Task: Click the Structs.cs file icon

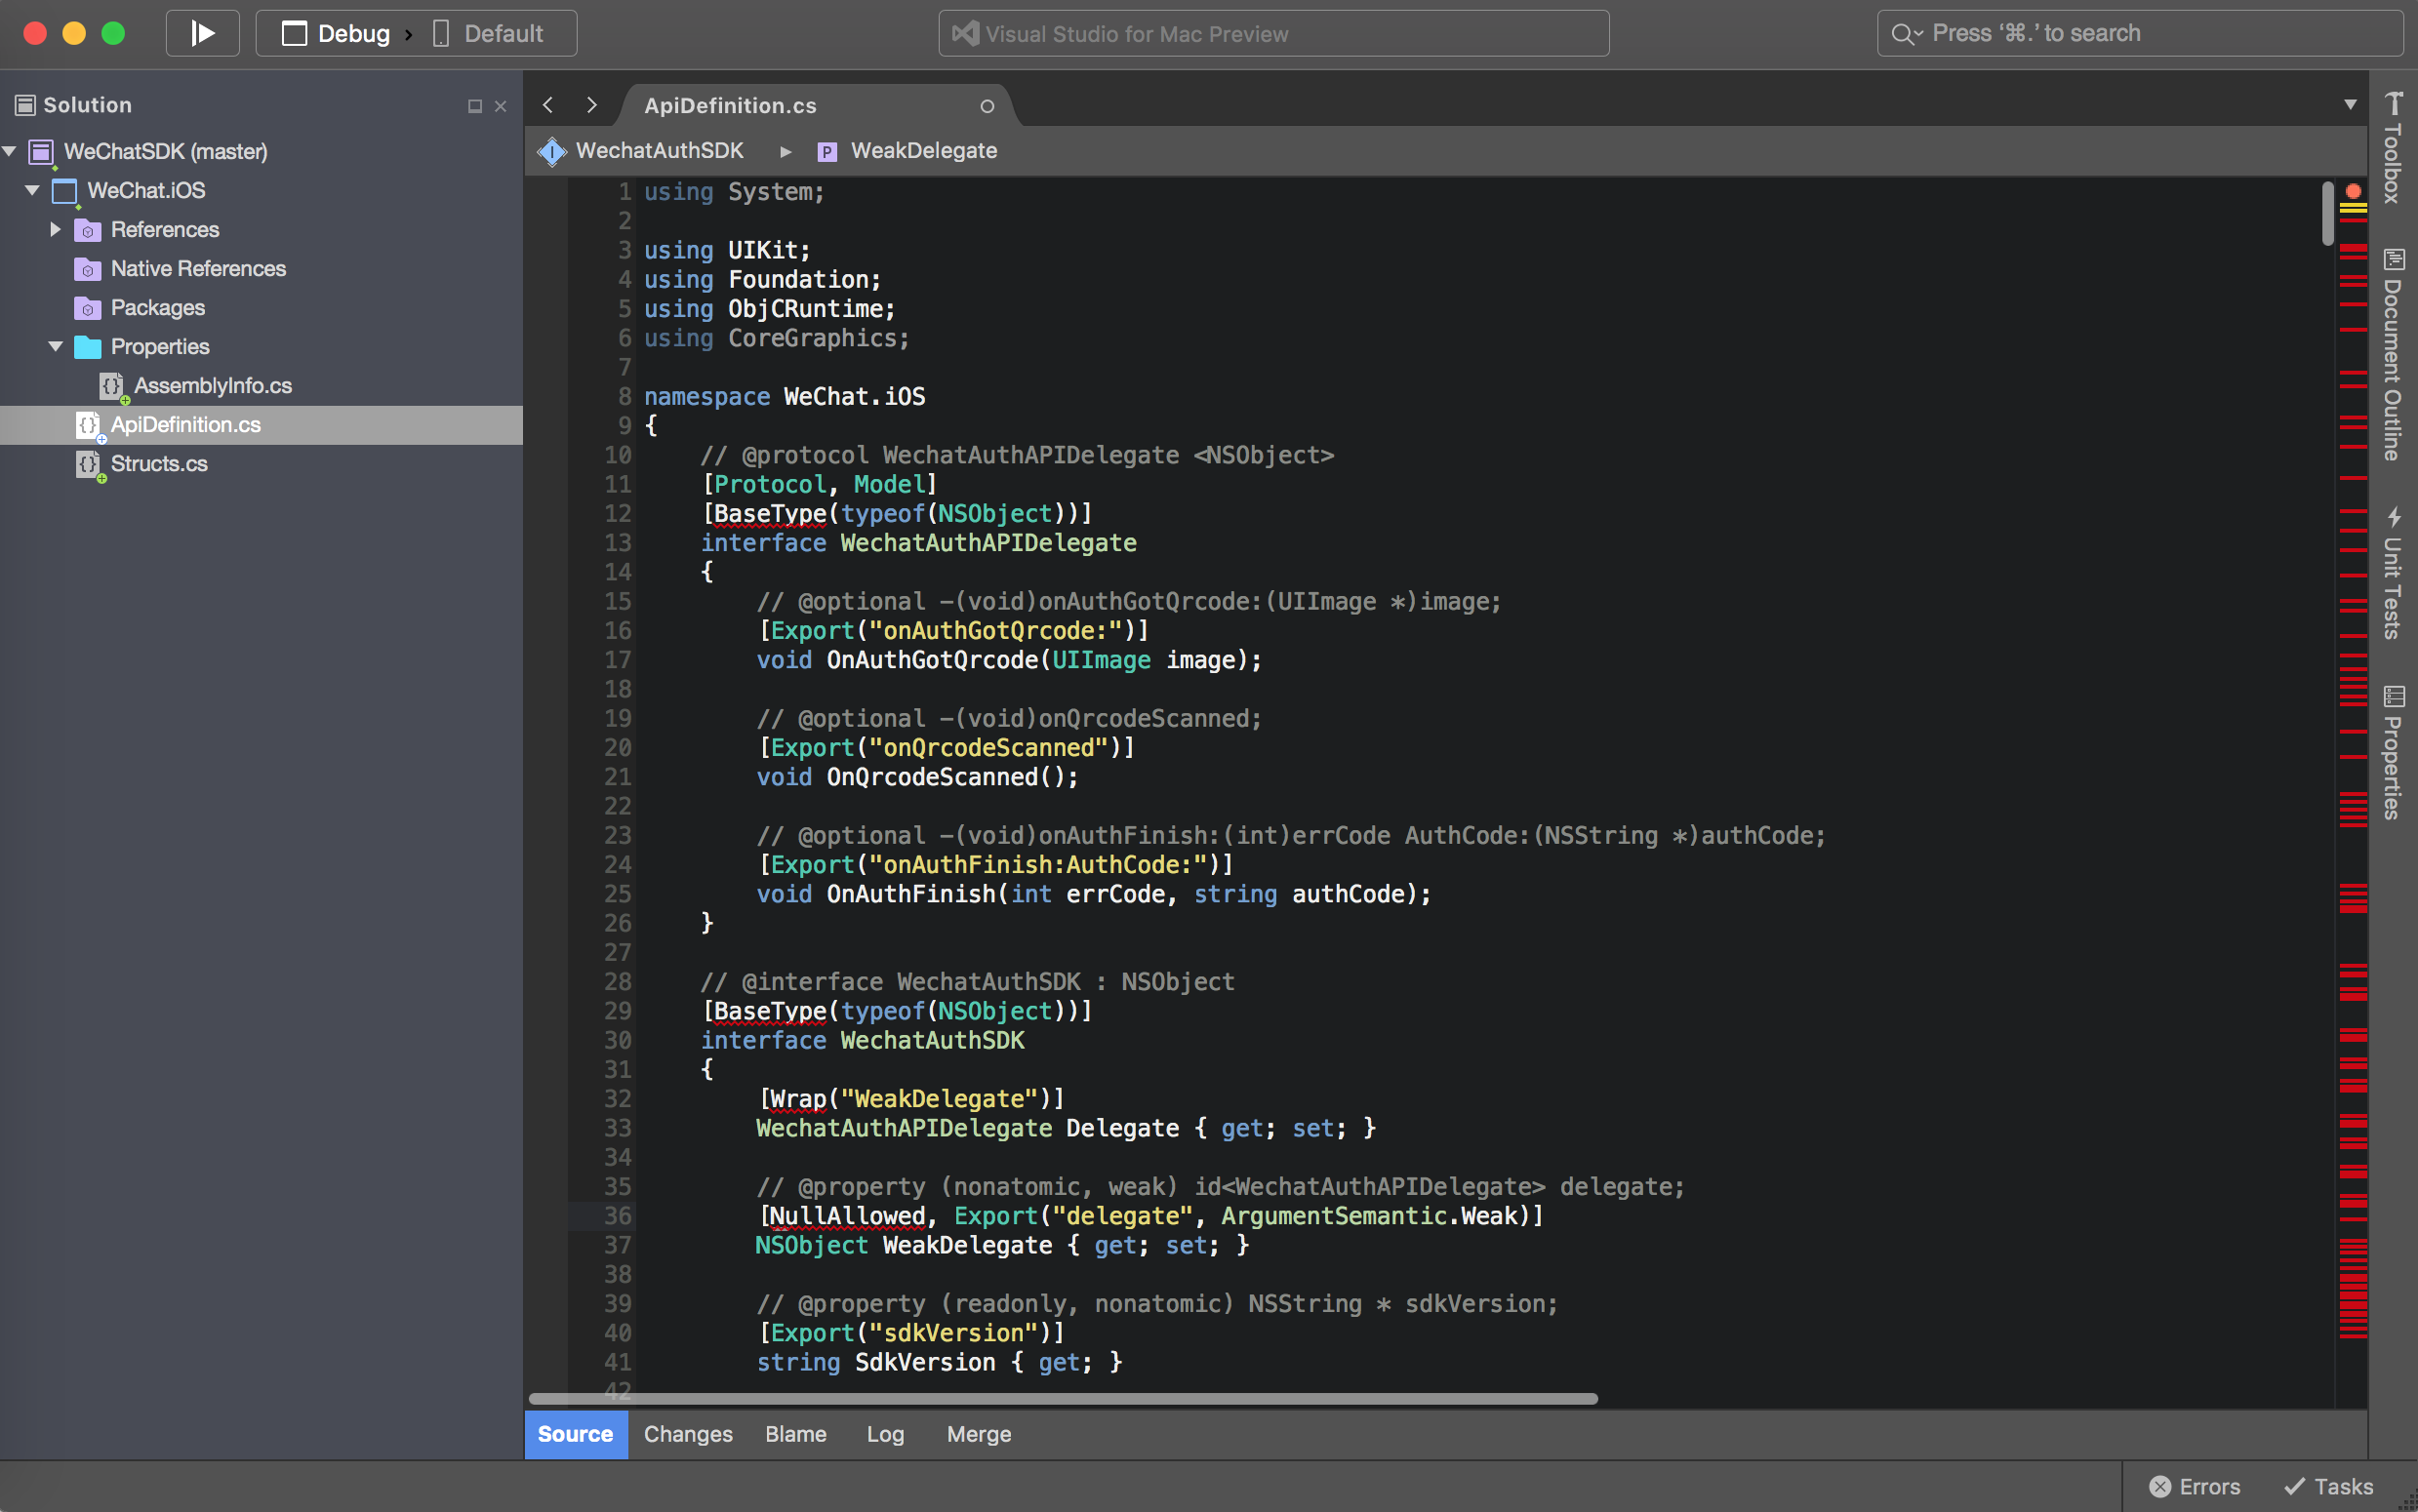Action: pos(89,464)
